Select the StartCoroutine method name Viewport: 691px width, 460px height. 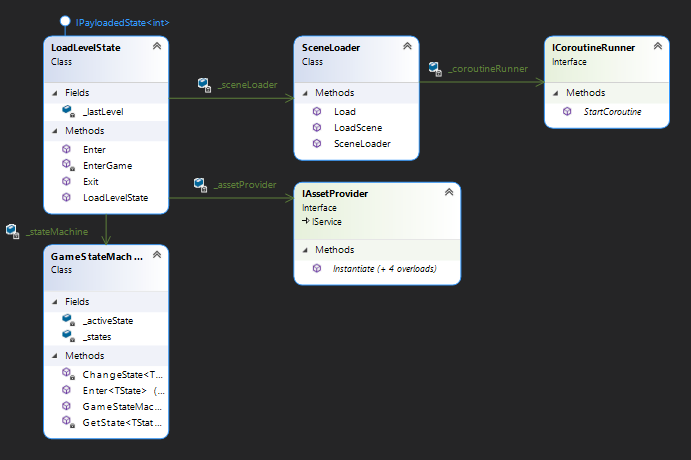(613, 112)
